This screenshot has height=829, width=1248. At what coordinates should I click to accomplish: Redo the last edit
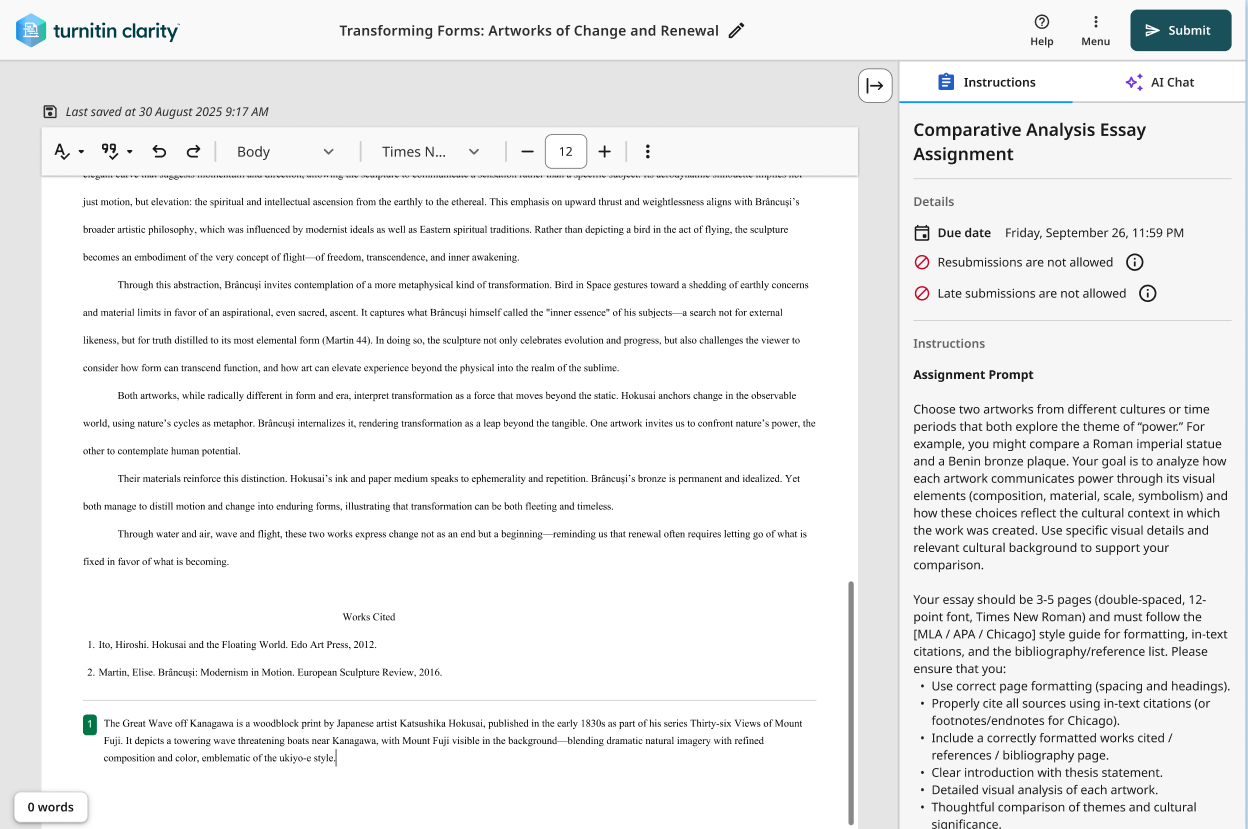click(x=192, y=151)
